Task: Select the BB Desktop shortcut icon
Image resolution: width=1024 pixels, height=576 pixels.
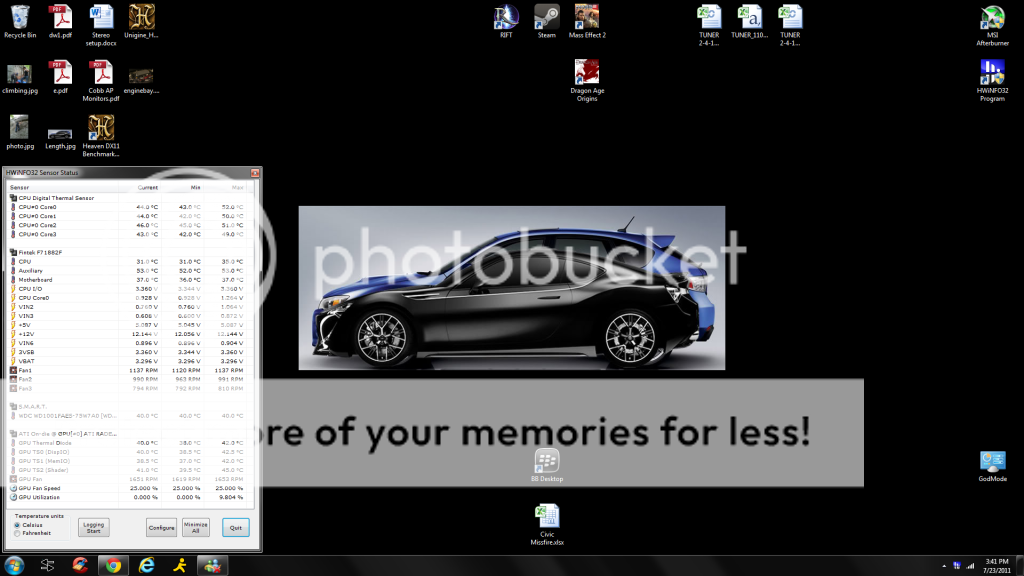Action: coord(547,466)
